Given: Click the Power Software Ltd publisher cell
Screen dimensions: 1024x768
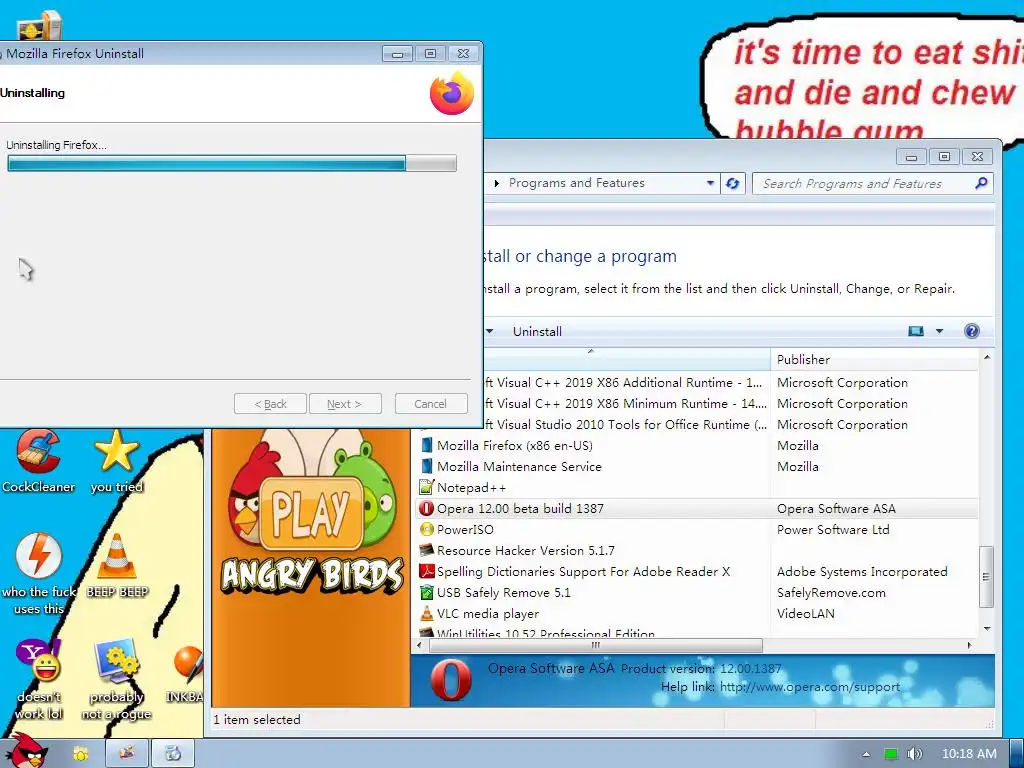Looking at the screenshot, I should pyautogui.click(x=833, y=529).
